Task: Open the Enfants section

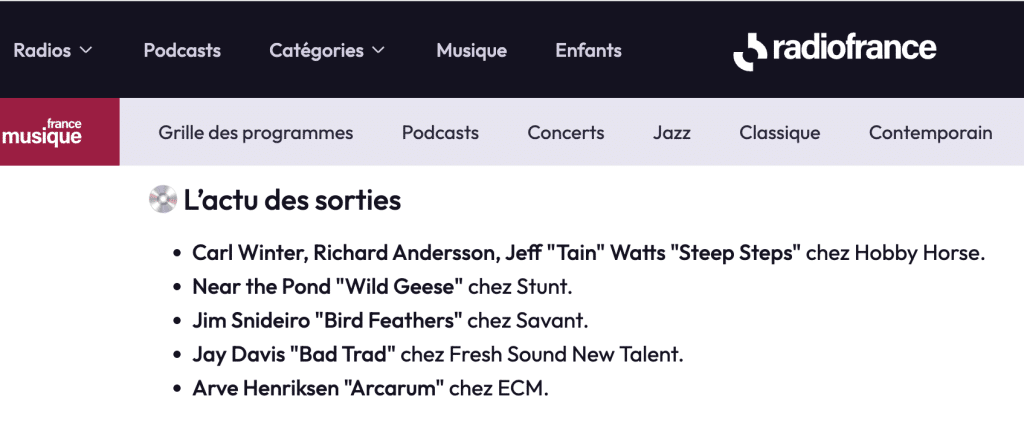Action: [x=588, y=50]
